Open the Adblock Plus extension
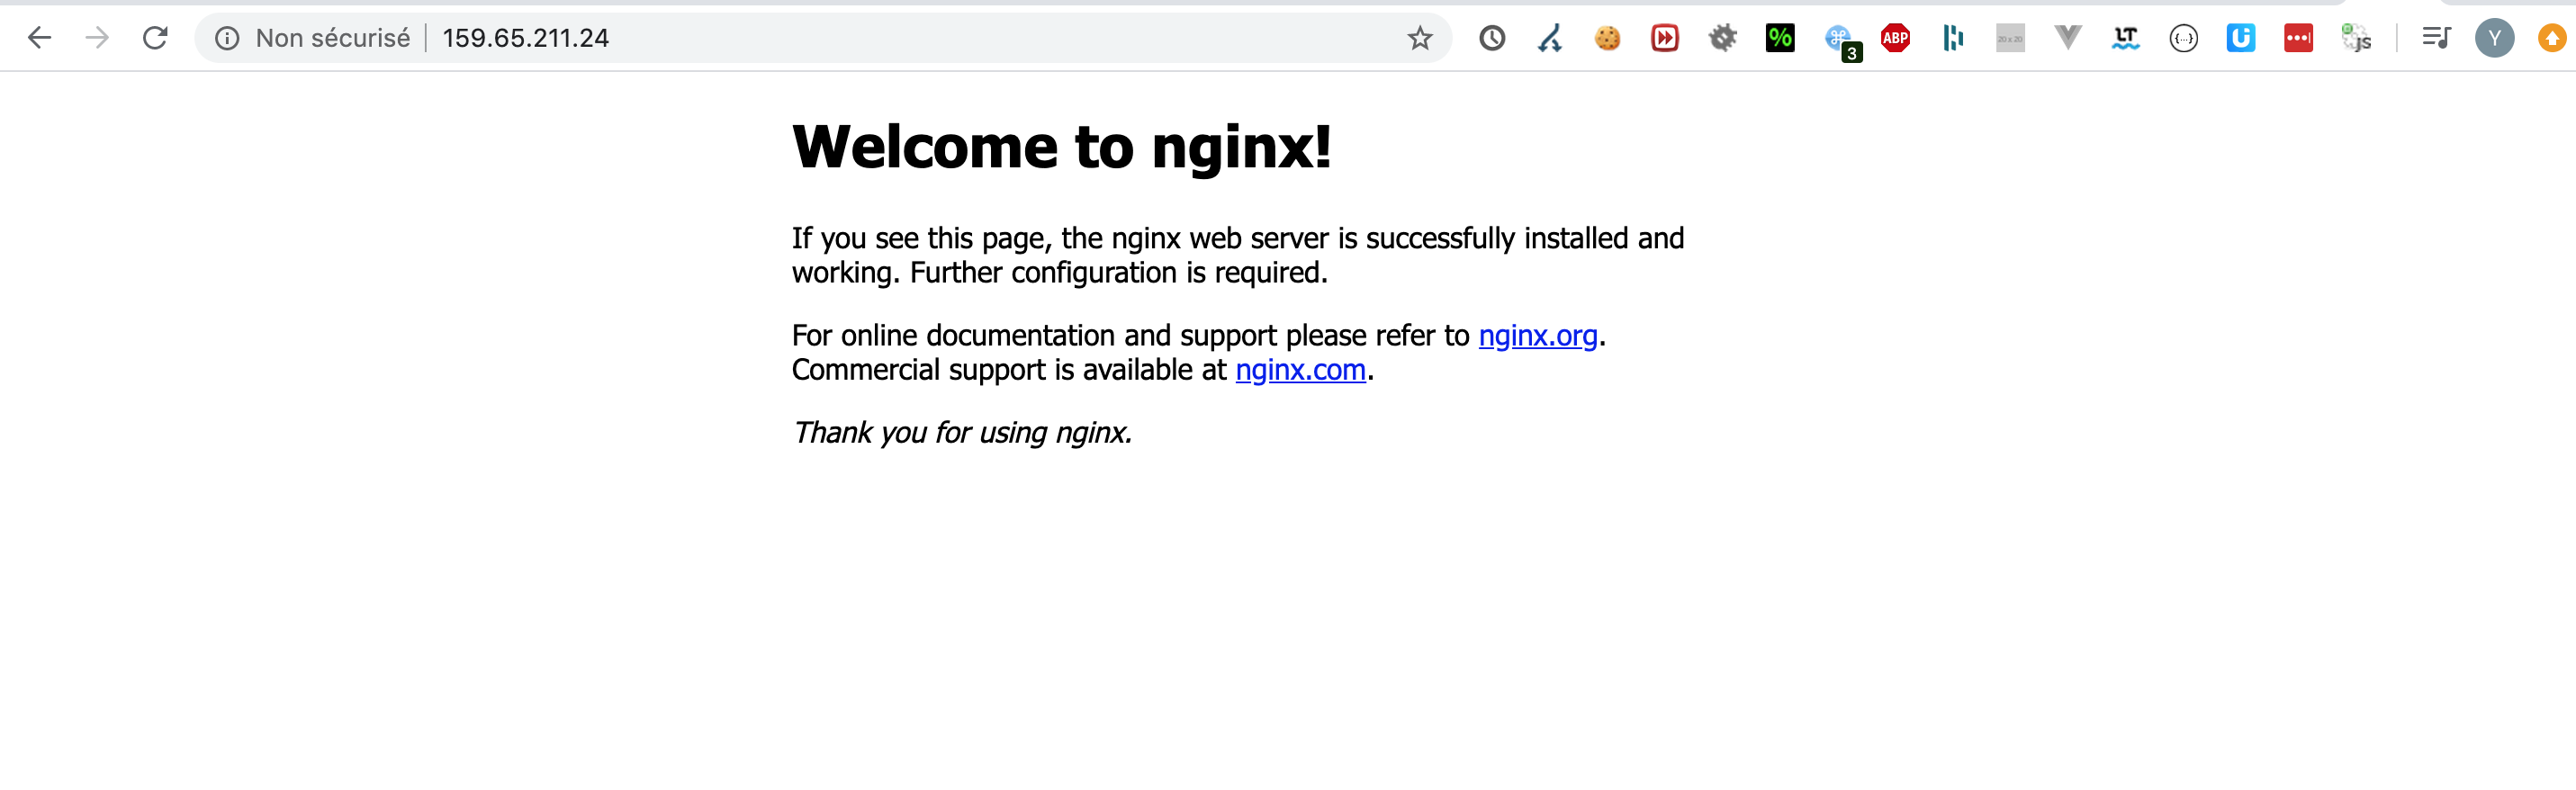 point(1895,38)
